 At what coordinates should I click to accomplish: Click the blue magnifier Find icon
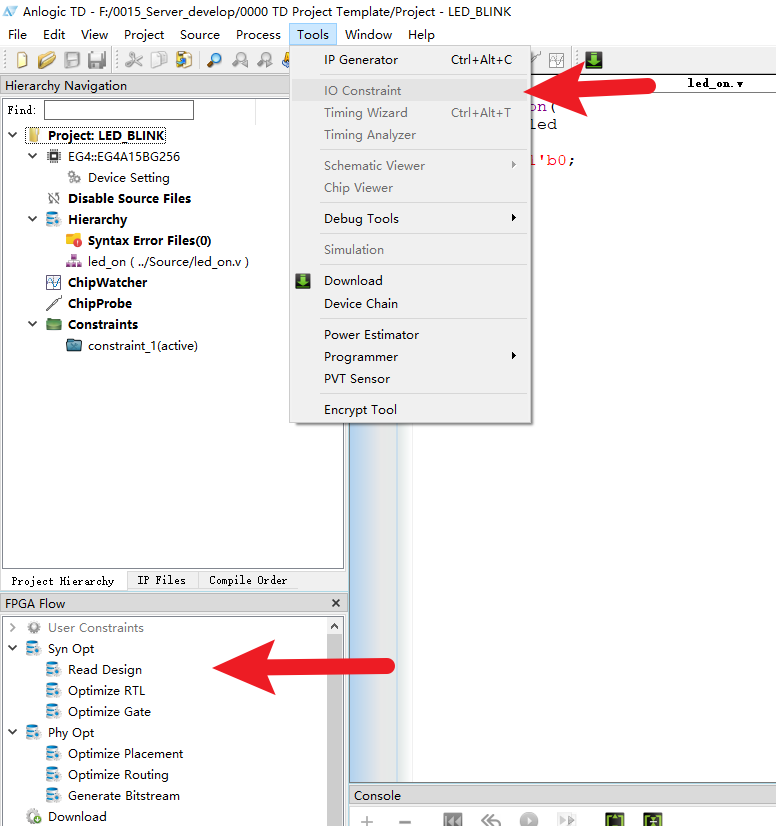point(214,60)
